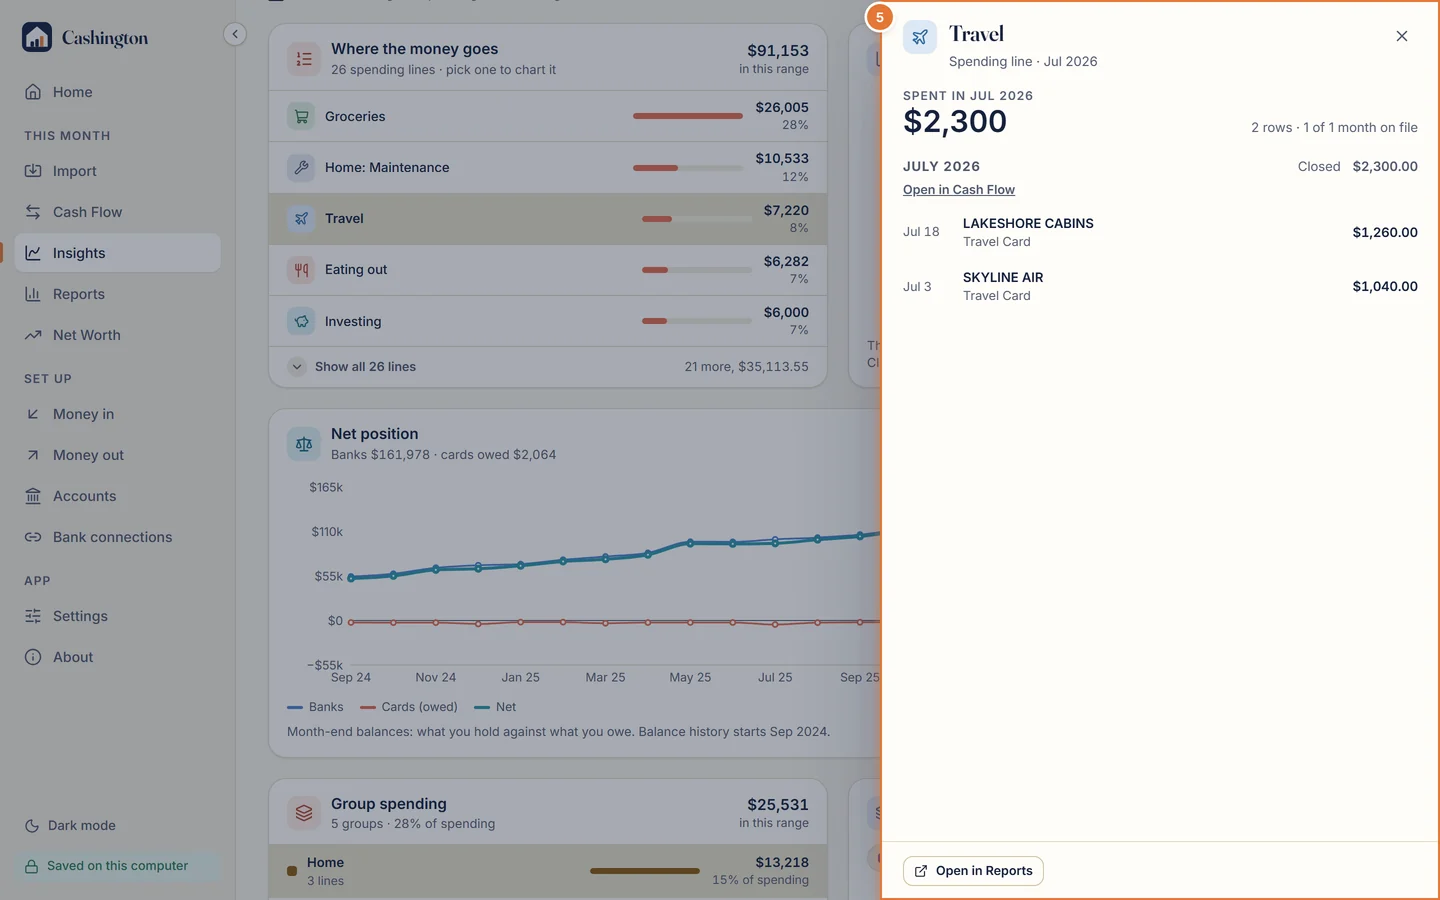This screenshot has width=1440, height=900.
Task: Toggle the Cards (owed) legend entry
Action: click(408, 707)
